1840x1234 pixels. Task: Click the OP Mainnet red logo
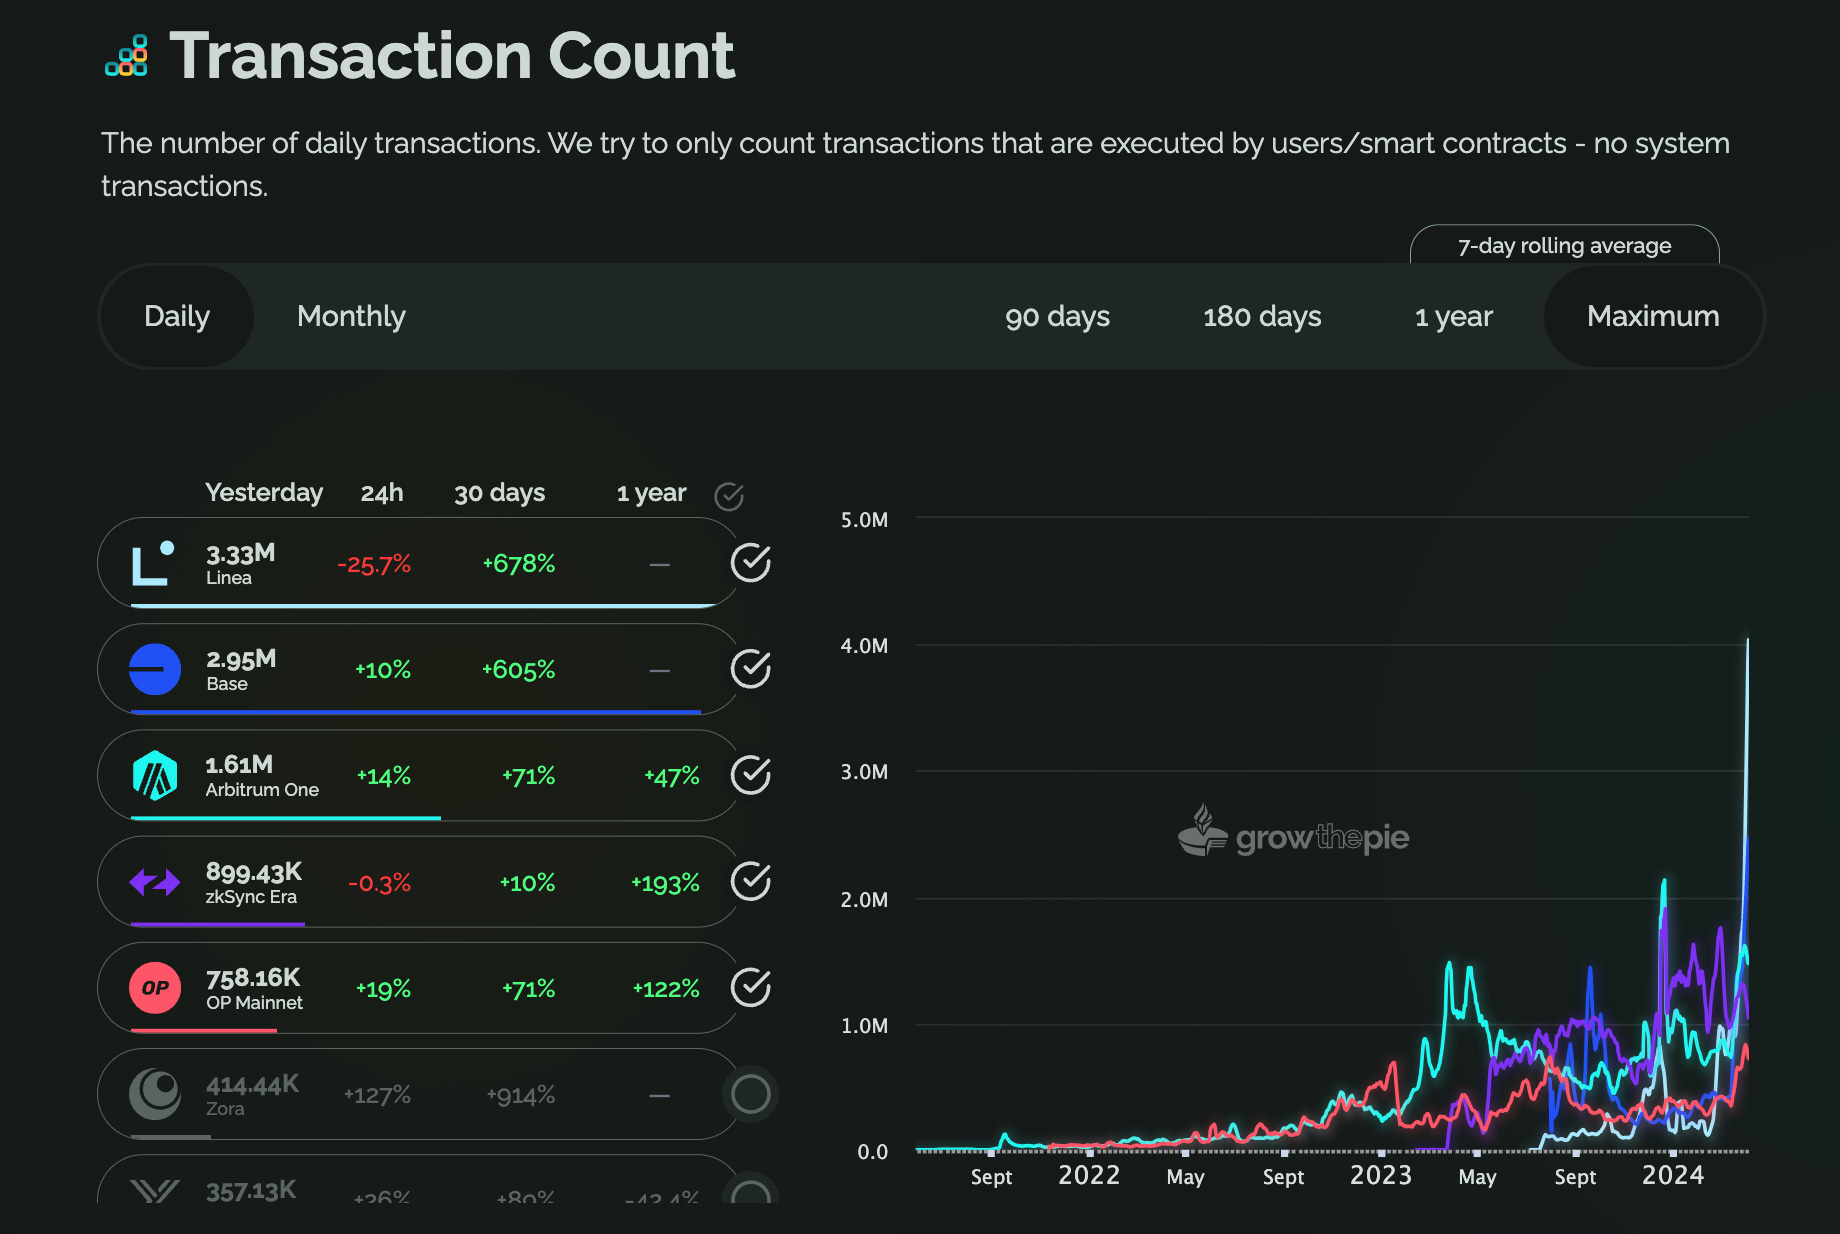click(x=155, y=988)
